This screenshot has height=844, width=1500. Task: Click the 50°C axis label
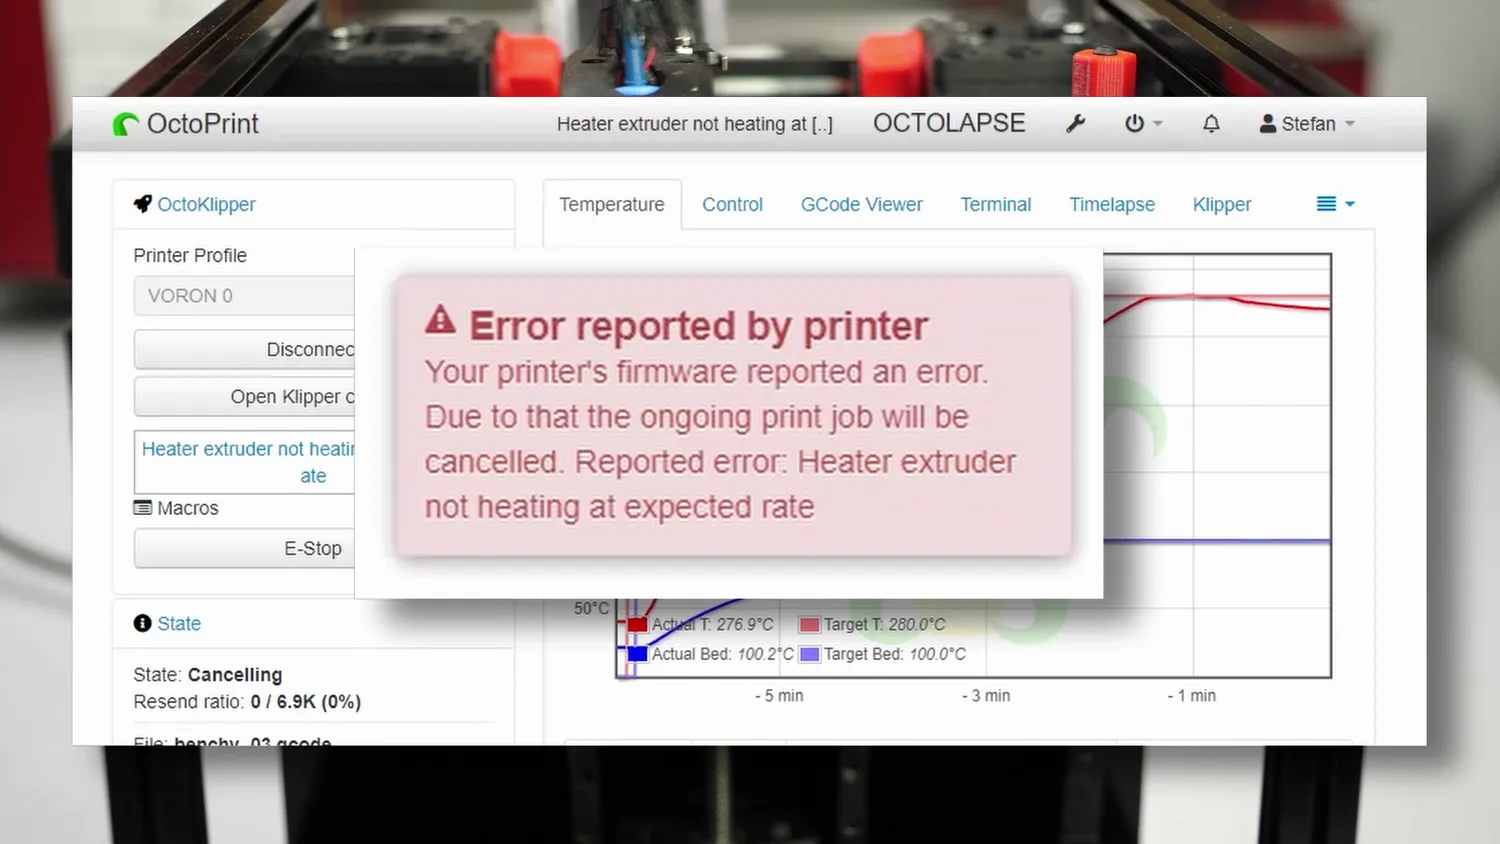(x=591, y=608)
